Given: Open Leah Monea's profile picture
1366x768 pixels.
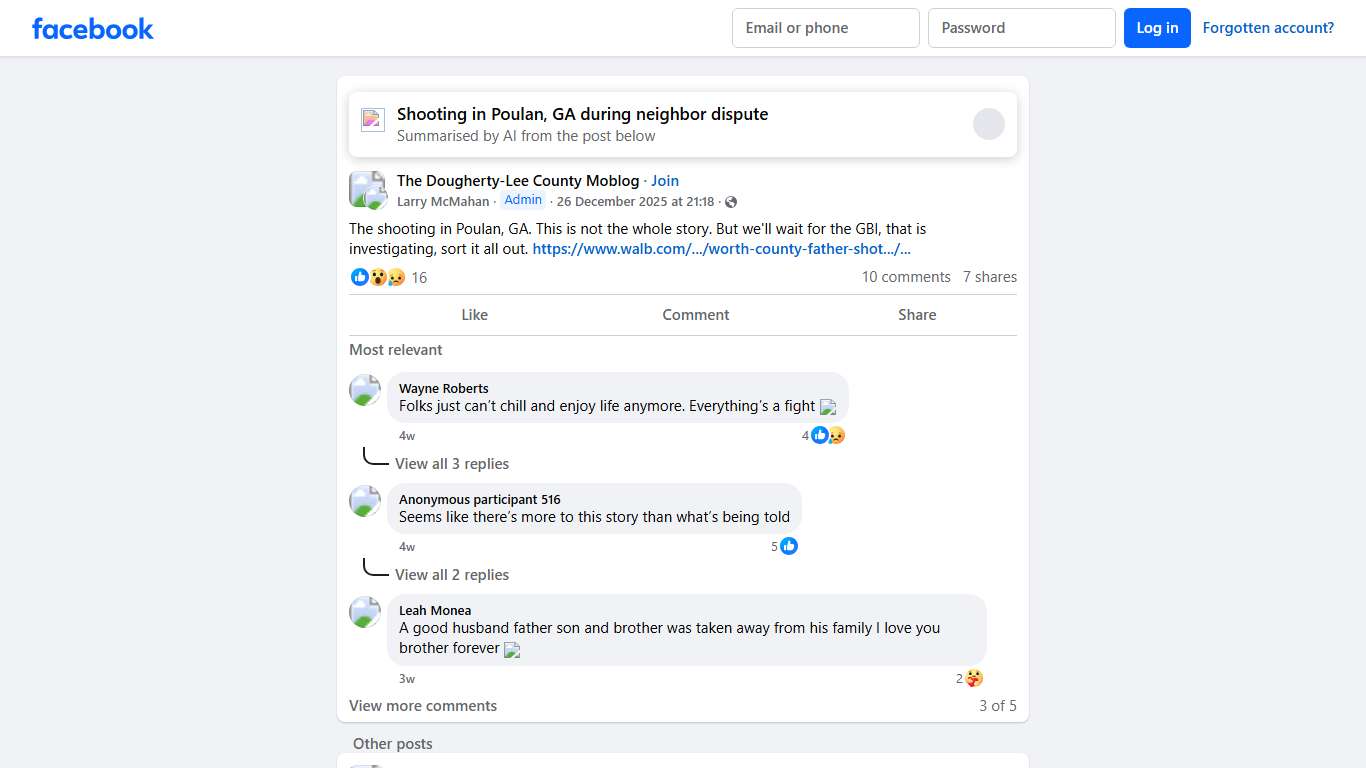Looking at the screenshot, I should (x=365, y=612).
